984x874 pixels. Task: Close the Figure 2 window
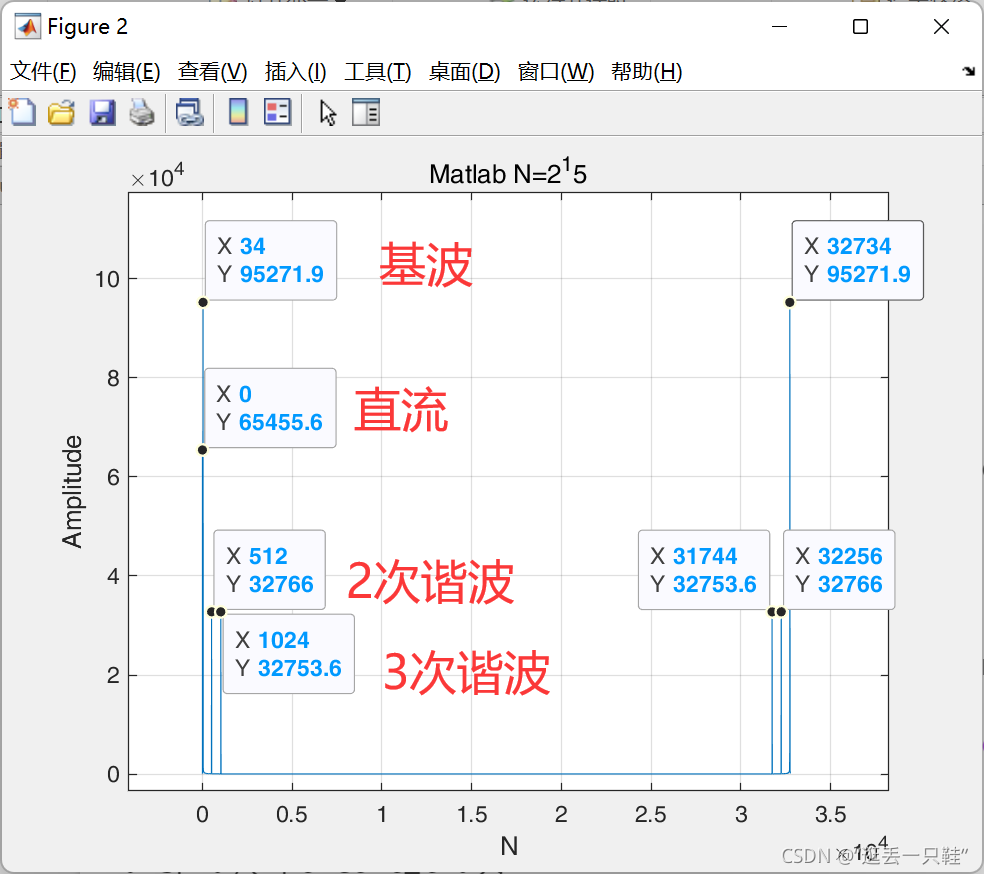click(941, 27)
